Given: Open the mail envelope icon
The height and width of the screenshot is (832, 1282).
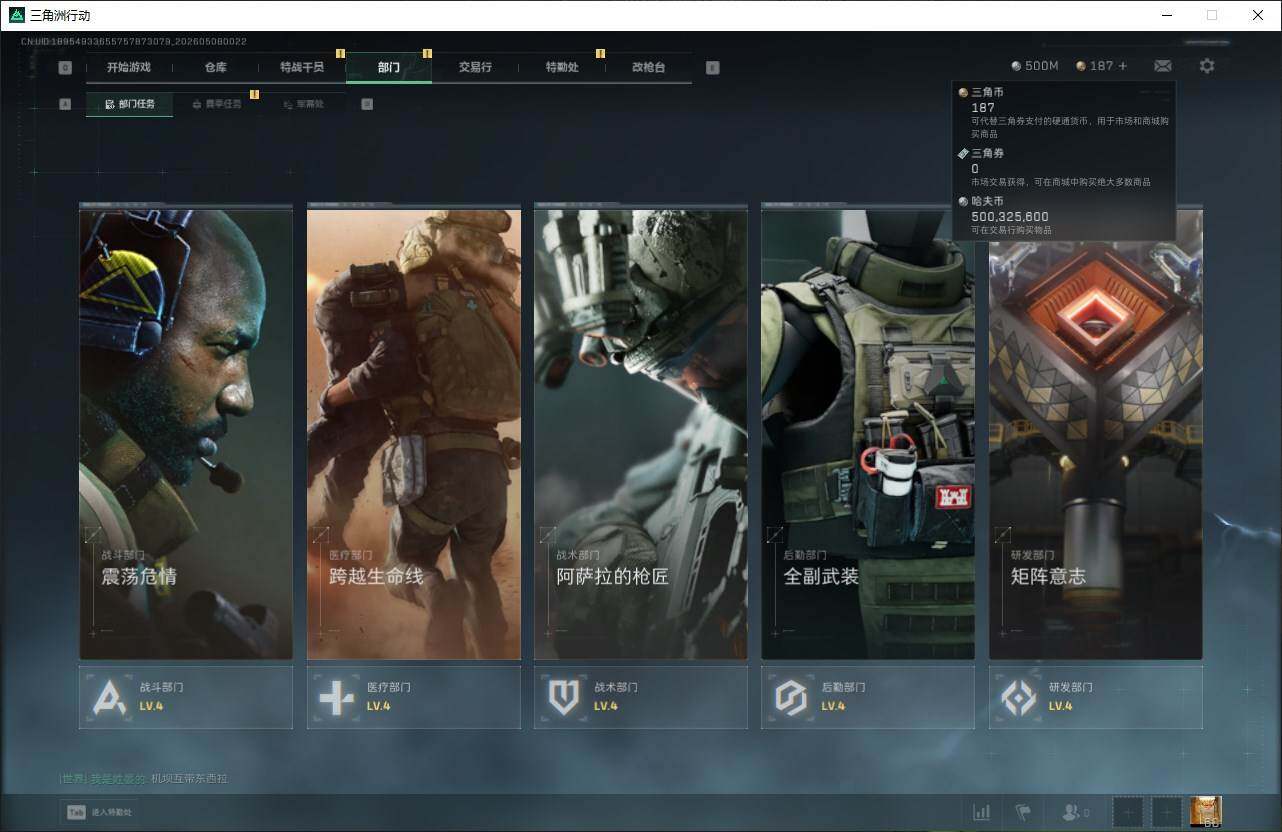Looking at the screenshot, I should (x=1162, y=66).
